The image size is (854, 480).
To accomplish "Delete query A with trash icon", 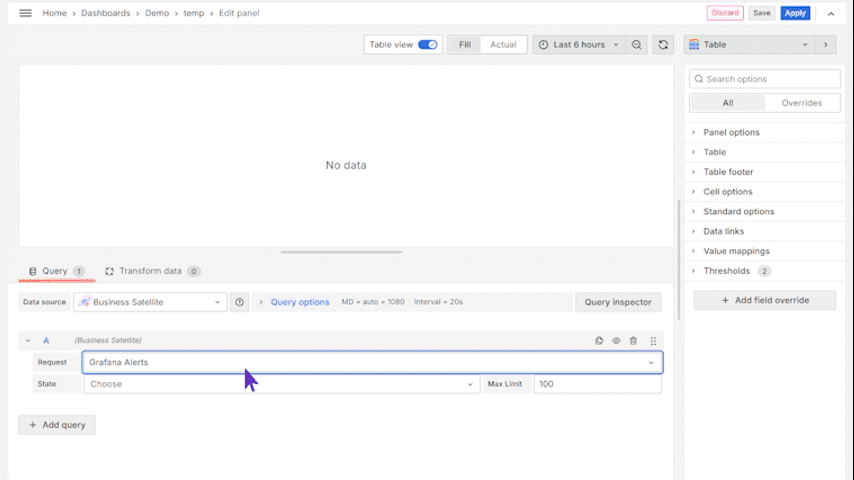I will [633, 341].
